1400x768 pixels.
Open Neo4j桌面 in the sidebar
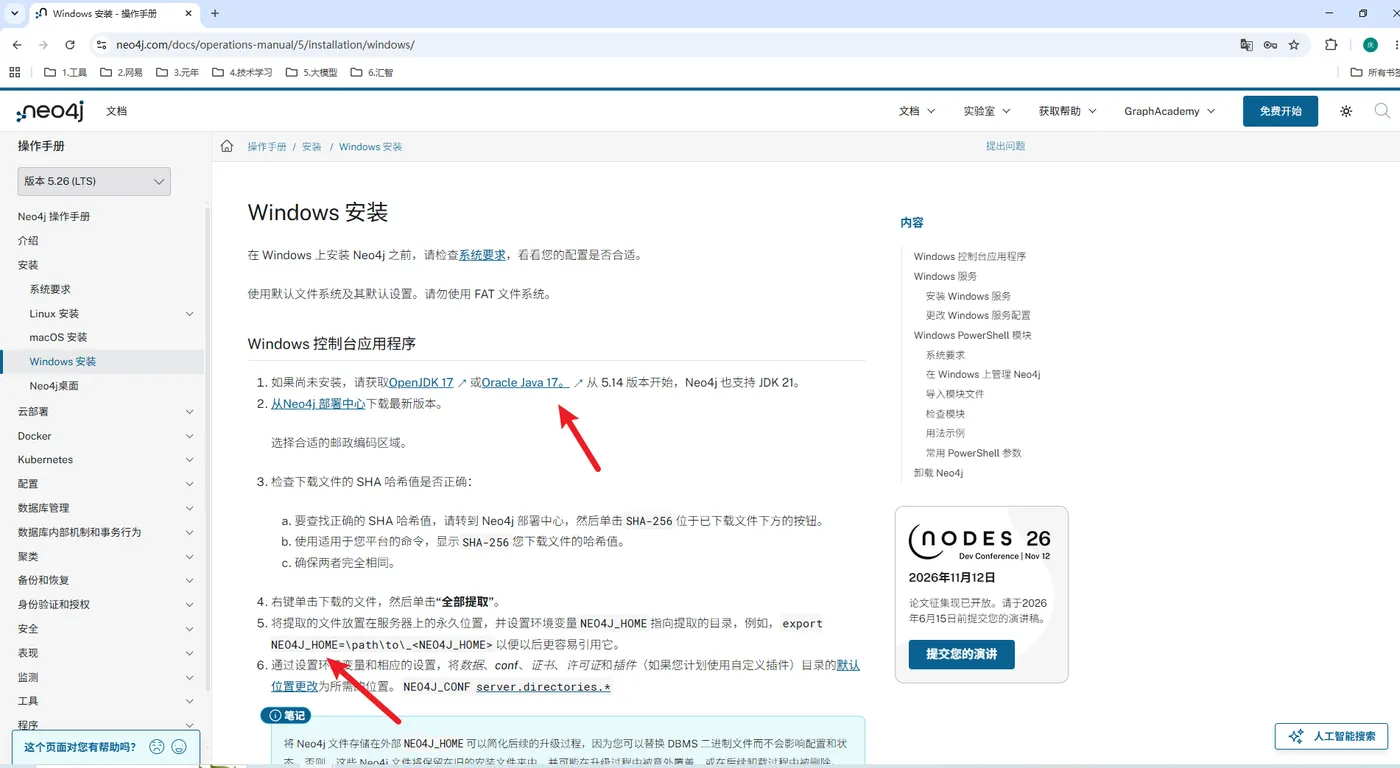coord(54,385)
